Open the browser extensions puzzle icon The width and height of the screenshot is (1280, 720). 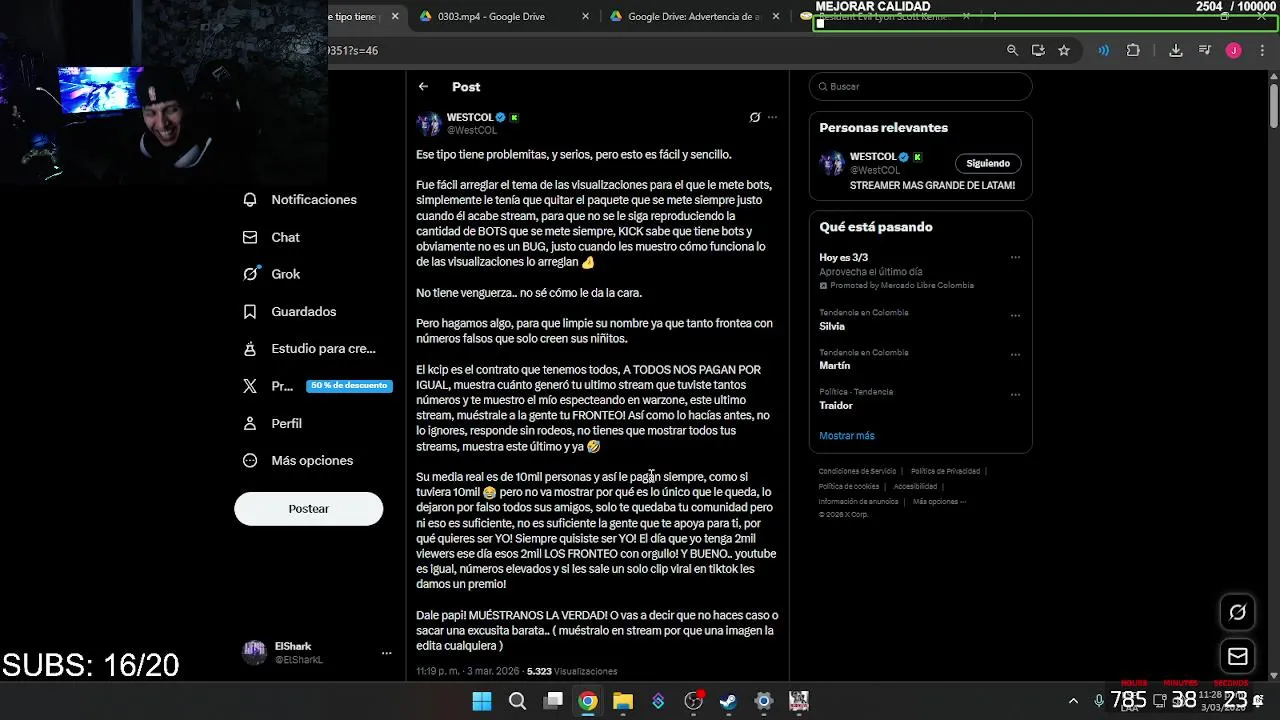(x=1133, y=50)
